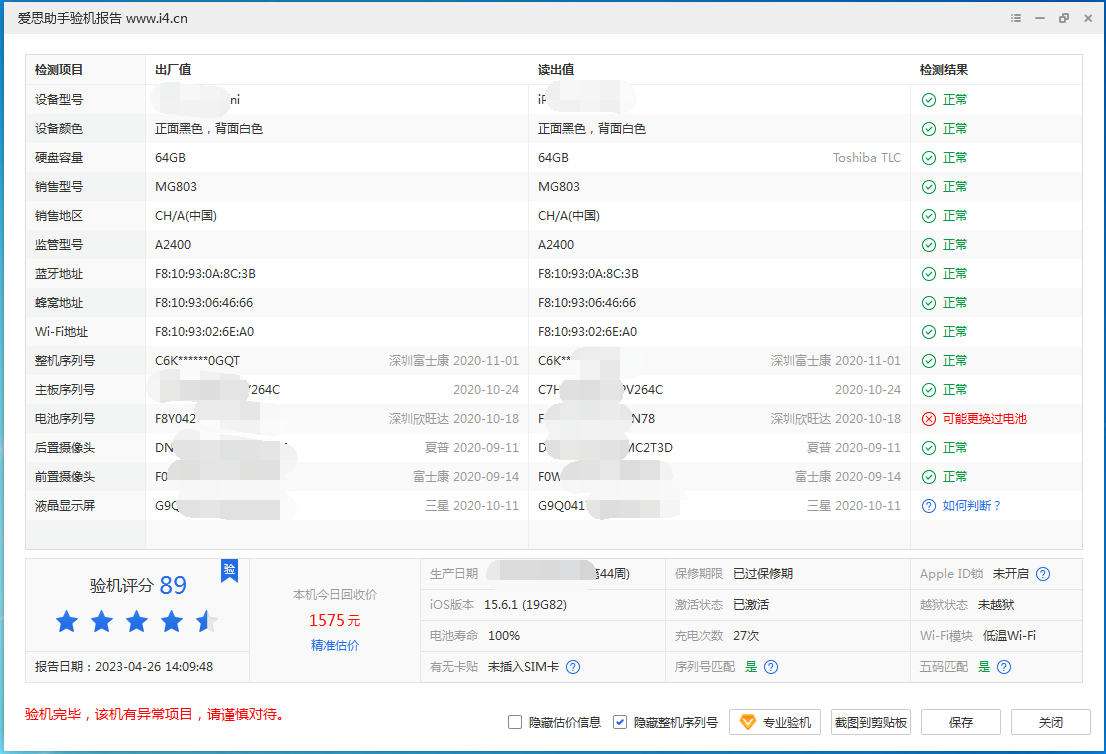This screenshot has width=1106, height=754.
Task: Click the question icon in 液晶显示屏 row
Action: (x=929, y=506)
